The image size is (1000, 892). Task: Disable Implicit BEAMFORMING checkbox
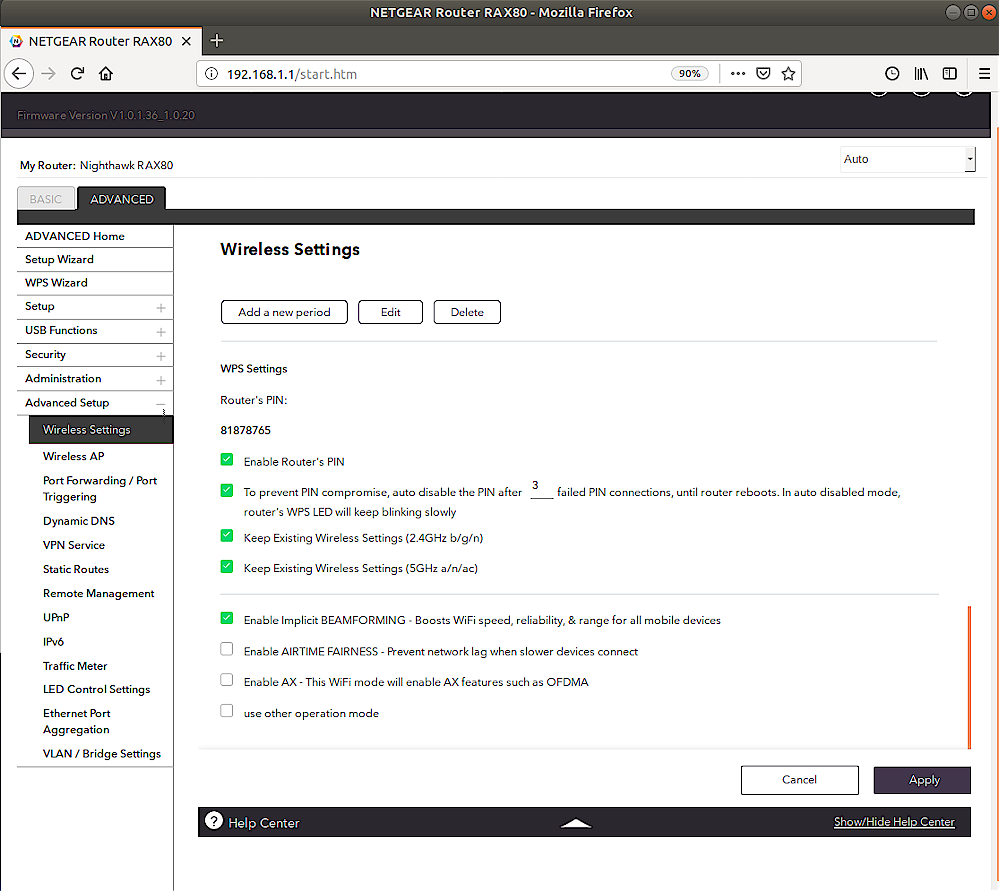[x=227, y=618]
